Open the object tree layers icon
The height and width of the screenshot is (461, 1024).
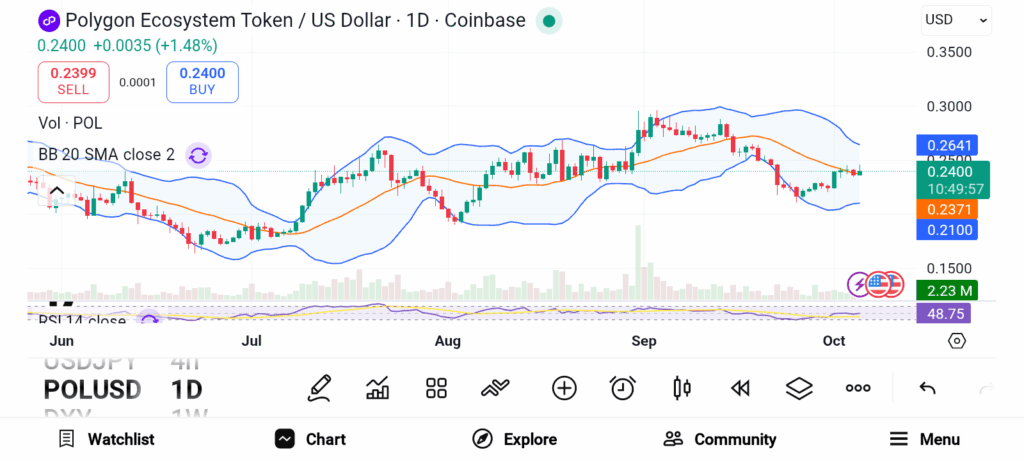click(798, 388)
